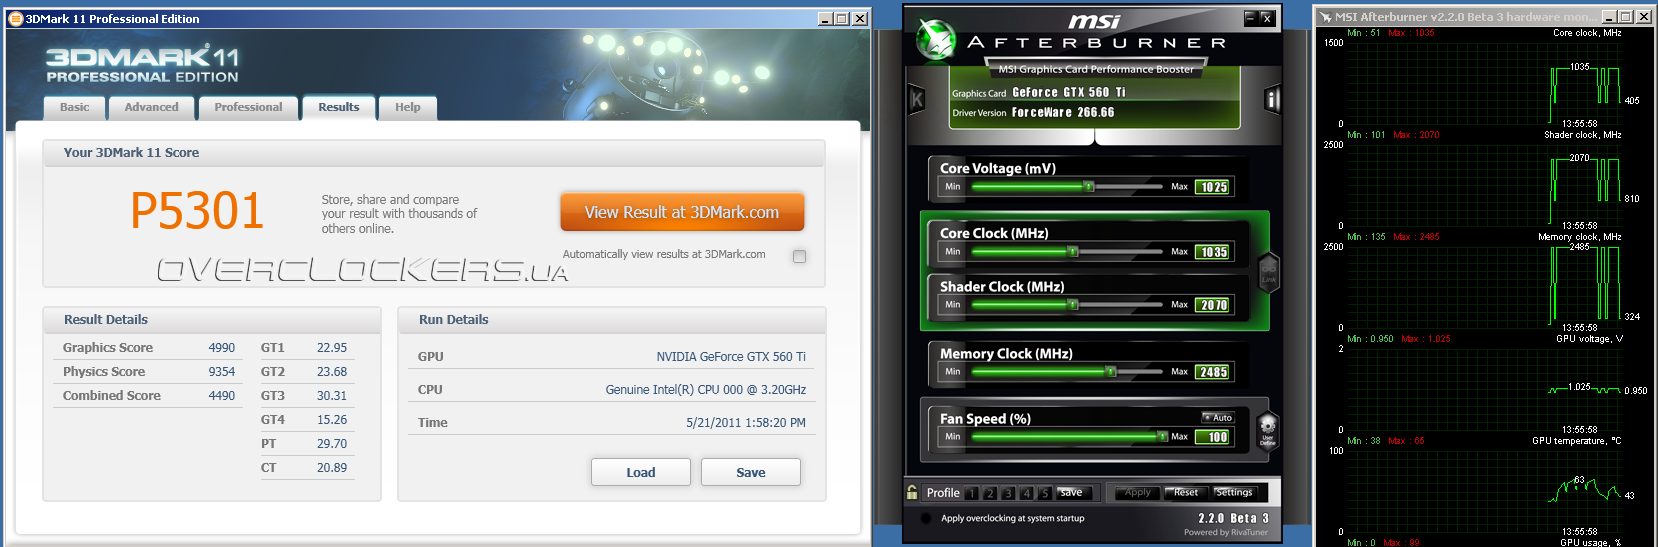Maximize the hardware monitor window

tap(1626, 17)
